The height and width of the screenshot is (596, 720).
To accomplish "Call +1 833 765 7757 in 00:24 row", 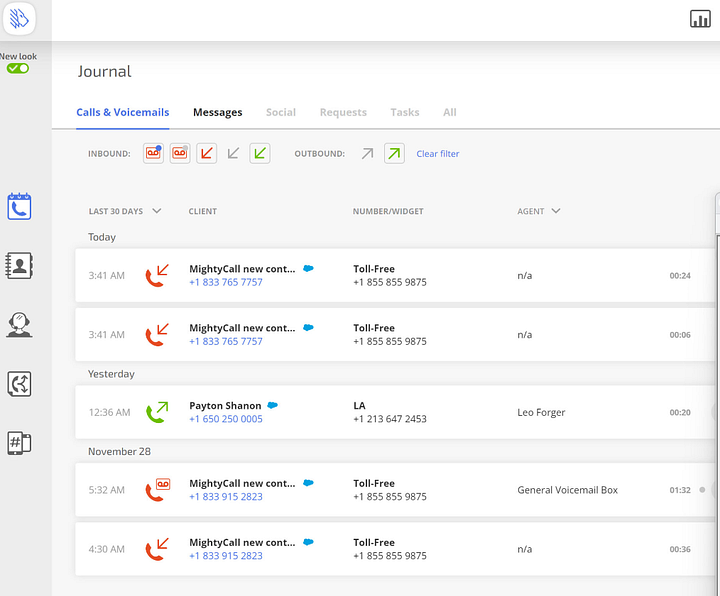I will click(226, 282).
